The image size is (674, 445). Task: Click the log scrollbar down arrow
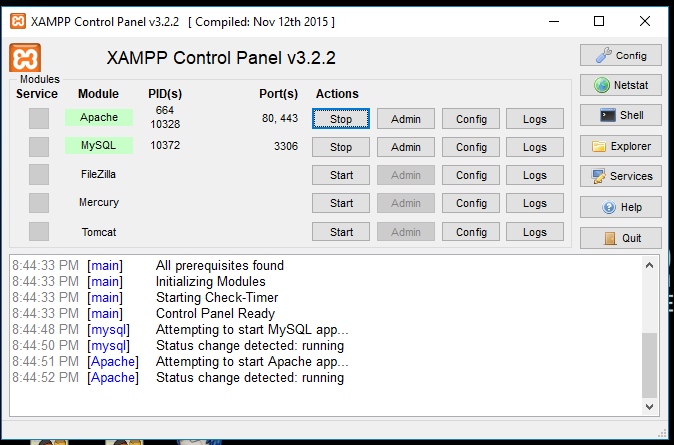[649, 406]
